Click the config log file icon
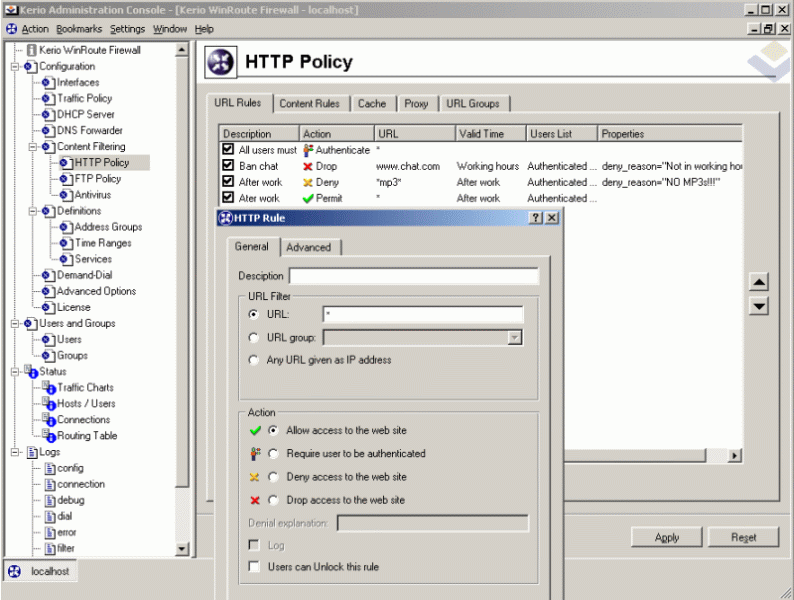The height and width of the screenshot is (600, 794). (50, 468)
